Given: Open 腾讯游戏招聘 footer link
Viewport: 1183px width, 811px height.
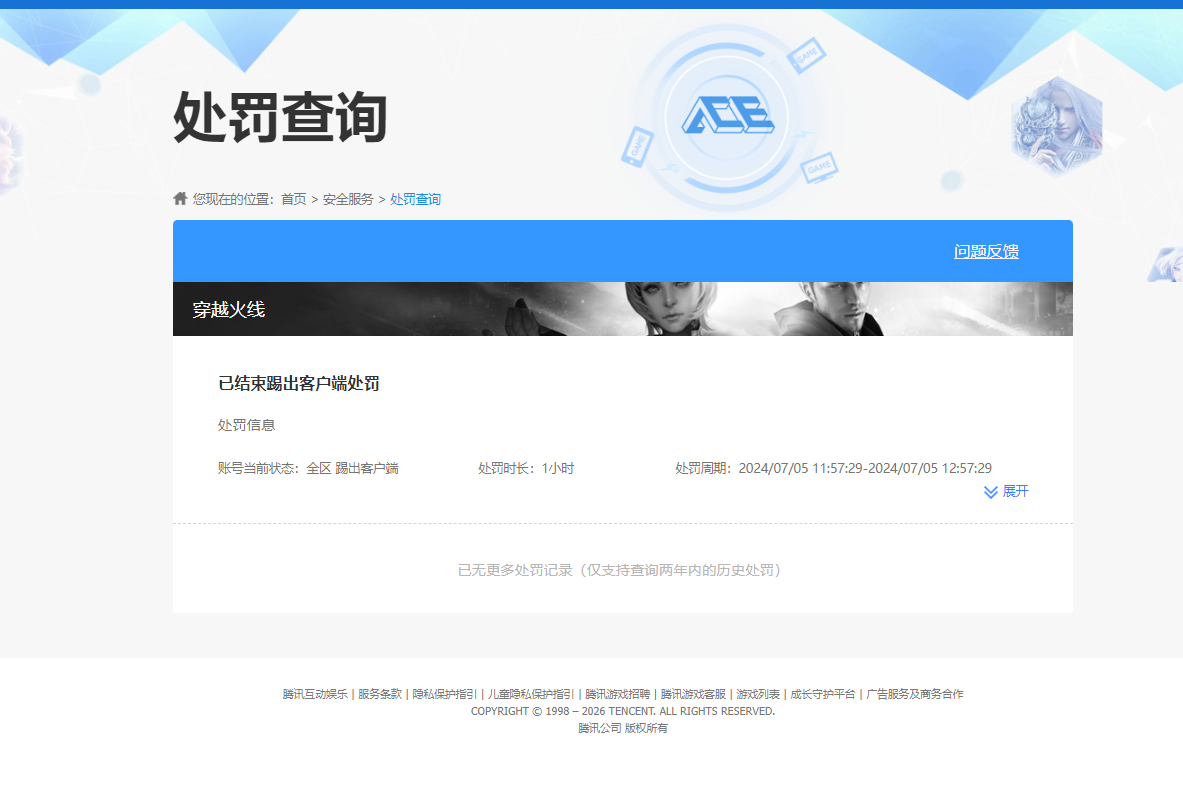Looking at the screenshot, I should point(617,694).
